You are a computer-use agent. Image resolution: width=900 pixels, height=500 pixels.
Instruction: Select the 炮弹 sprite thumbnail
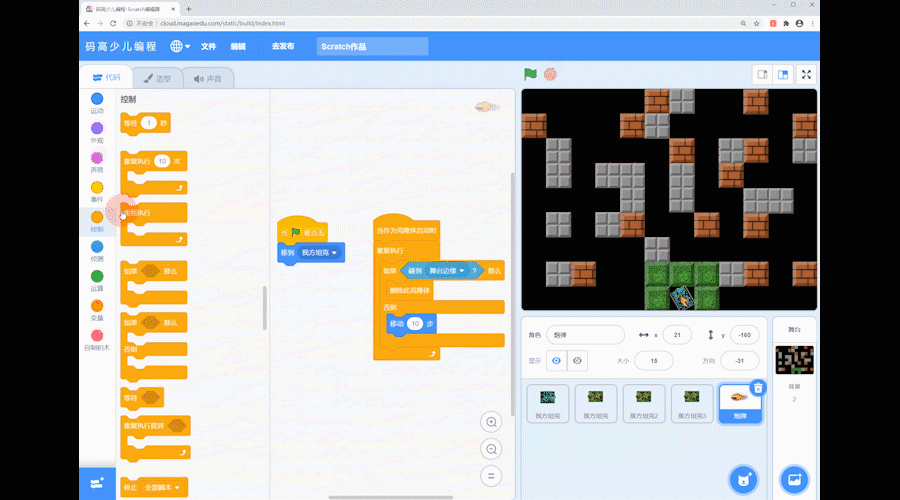740,405
